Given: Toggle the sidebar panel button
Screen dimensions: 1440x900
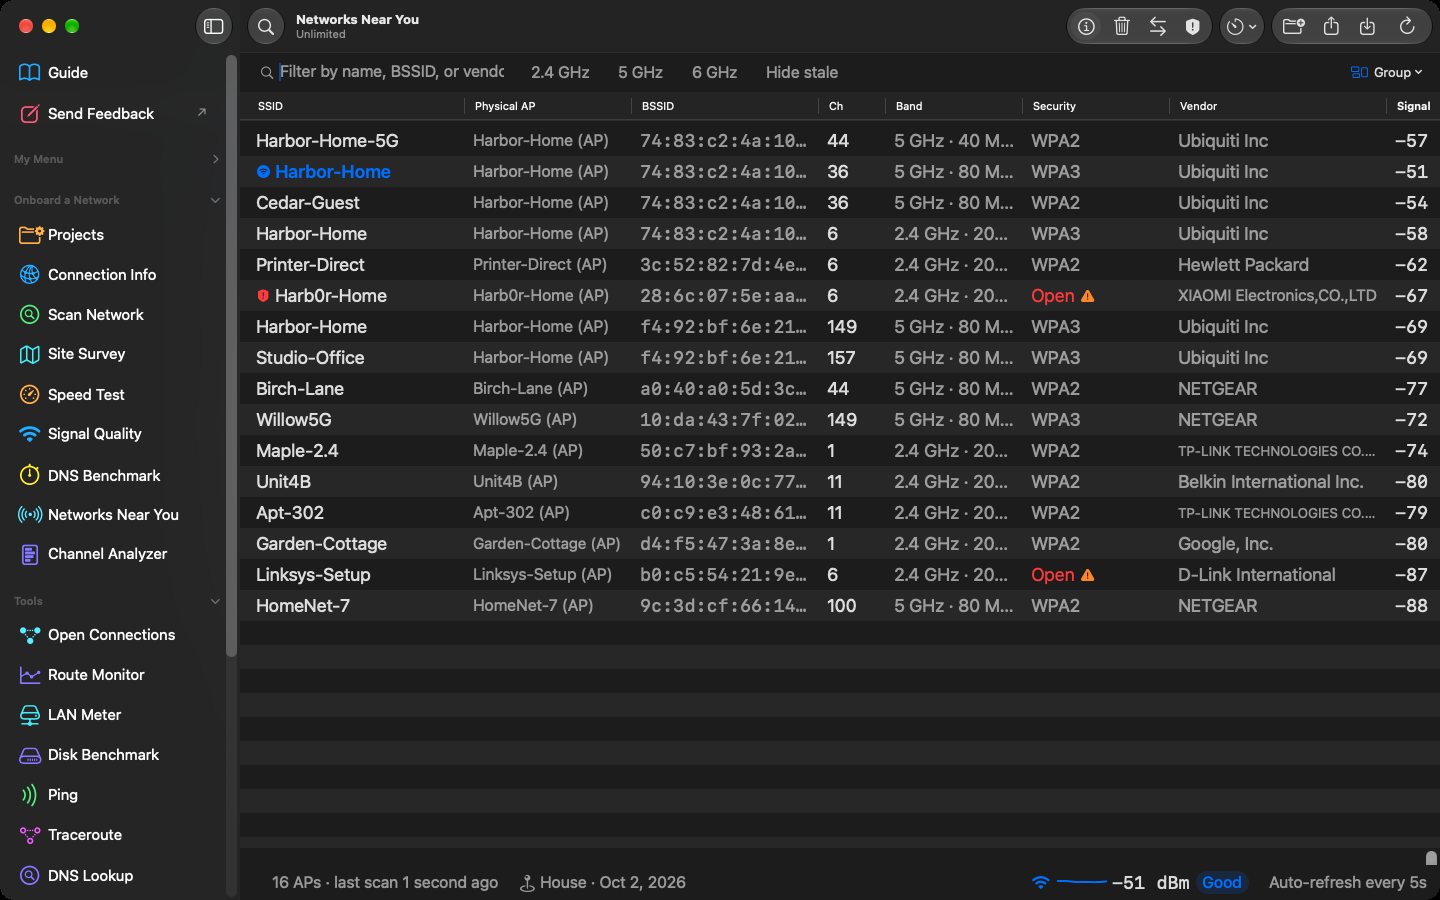Looking at the screenshot, I should pyautogui.click(x=214, y=27).
